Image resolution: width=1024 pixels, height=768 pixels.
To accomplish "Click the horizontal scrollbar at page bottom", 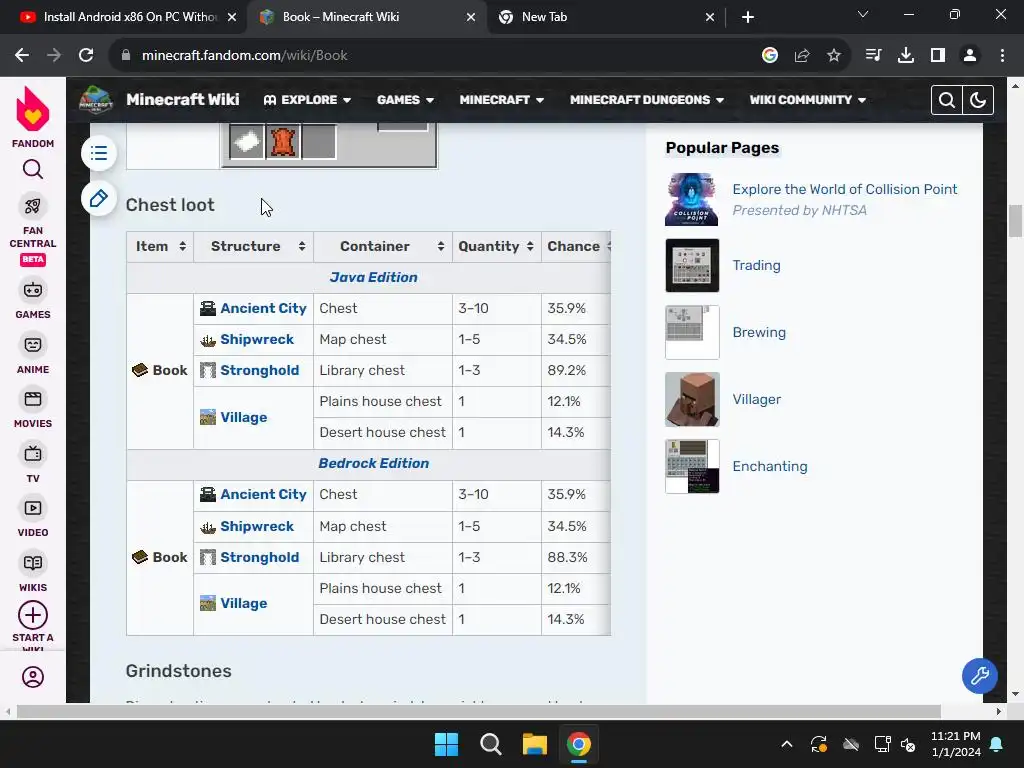I will (478, 711).
